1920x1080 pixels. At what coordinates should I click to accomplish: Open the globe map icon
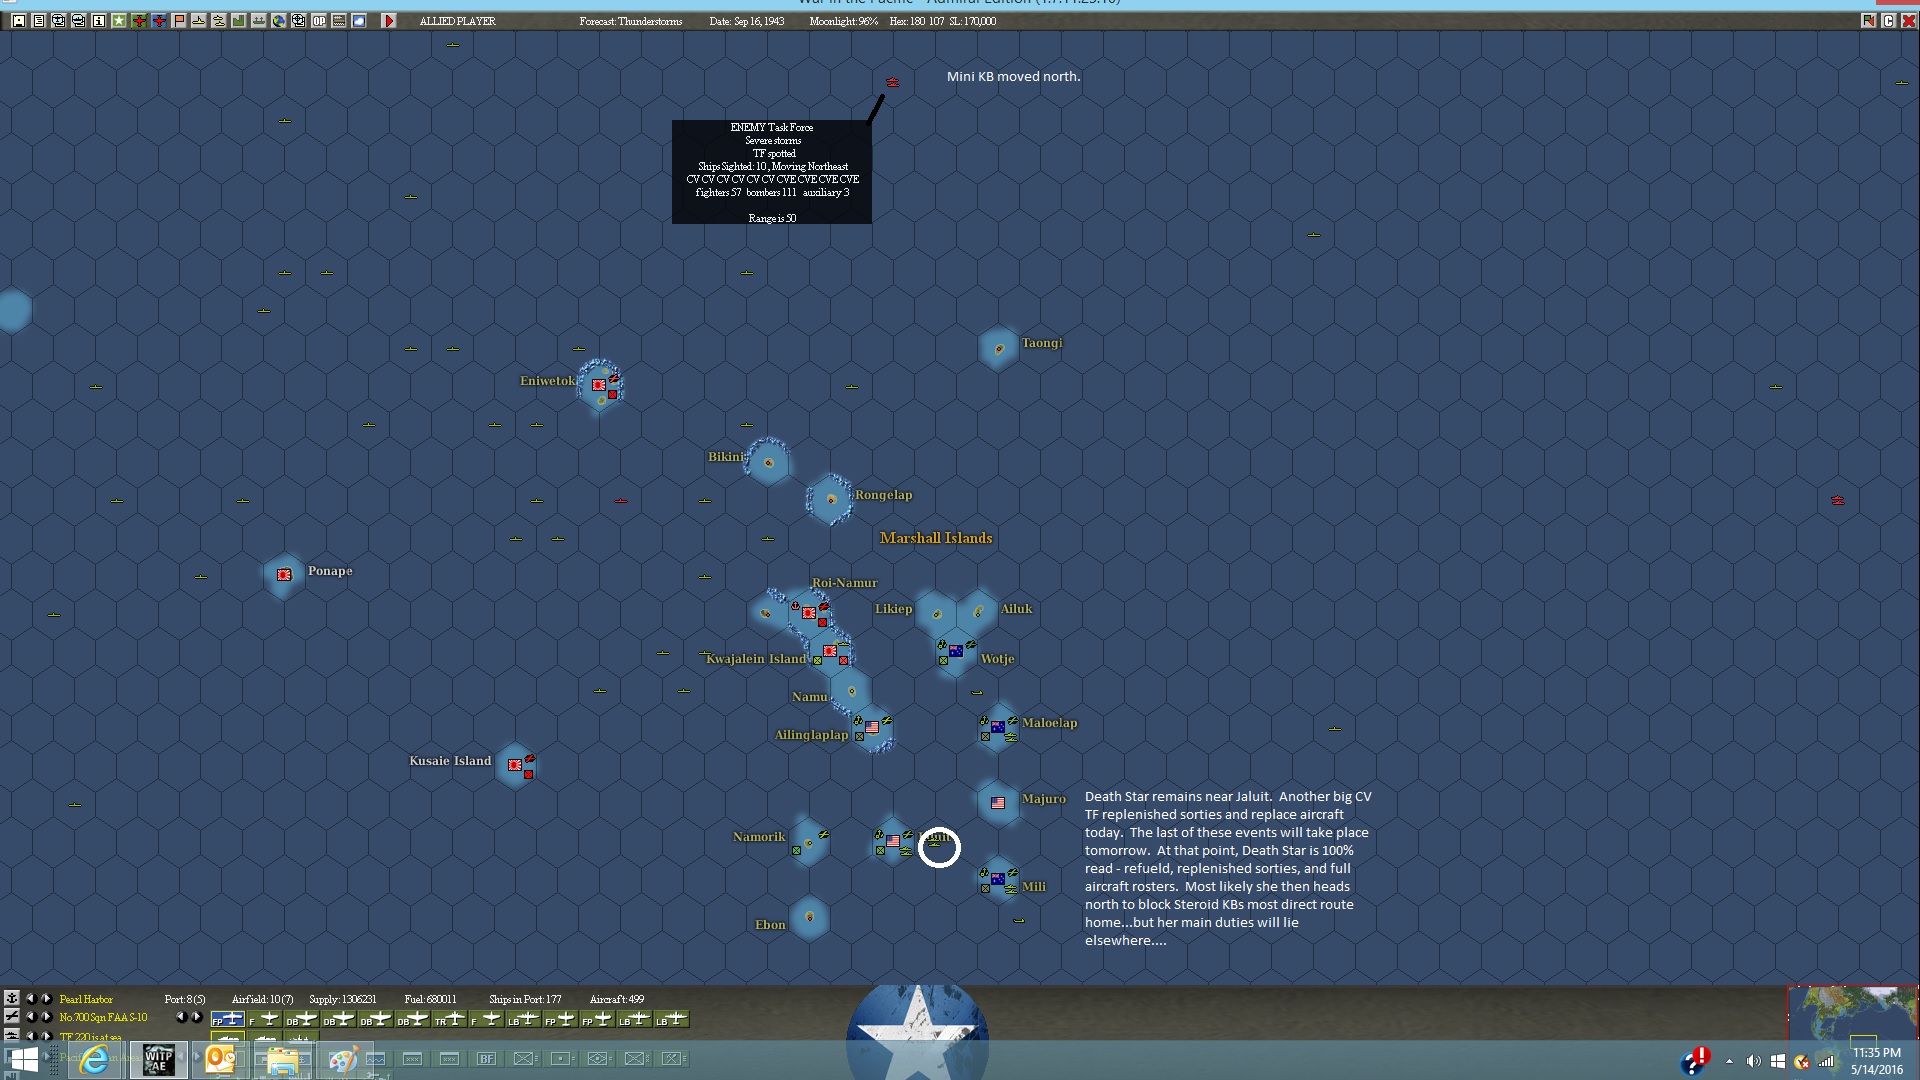(x=279, y=21)
